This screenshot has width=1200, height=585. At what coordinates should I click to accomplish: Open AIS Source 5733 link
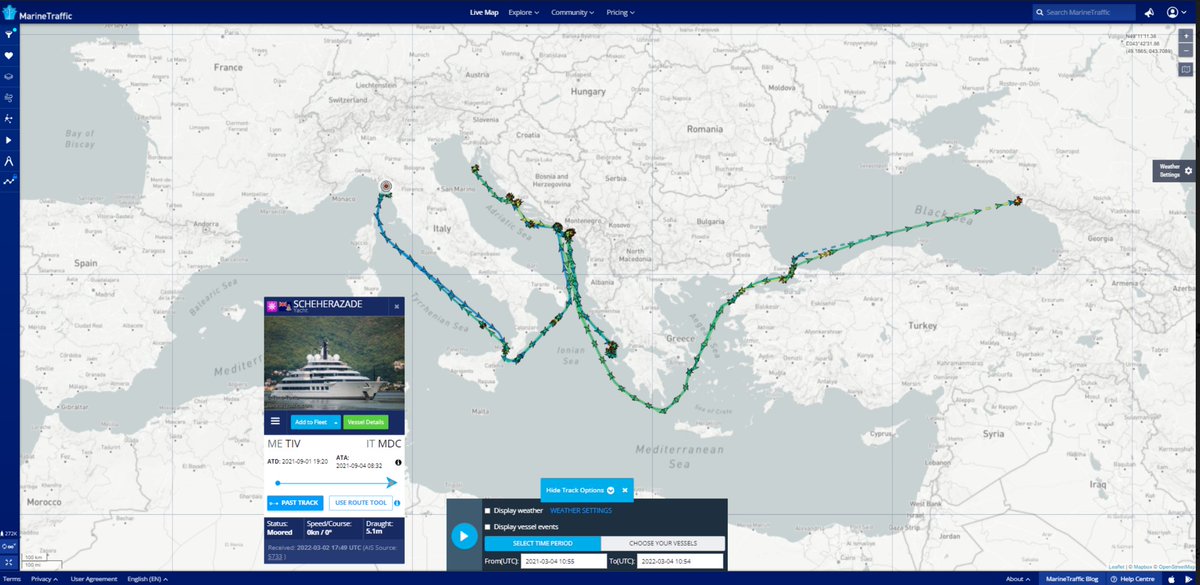(277, 555)
